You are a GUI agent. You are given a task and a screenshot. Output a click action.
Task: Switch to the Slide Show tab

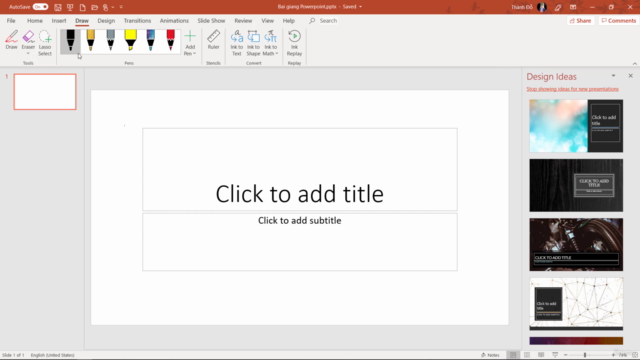pos(211,20)
